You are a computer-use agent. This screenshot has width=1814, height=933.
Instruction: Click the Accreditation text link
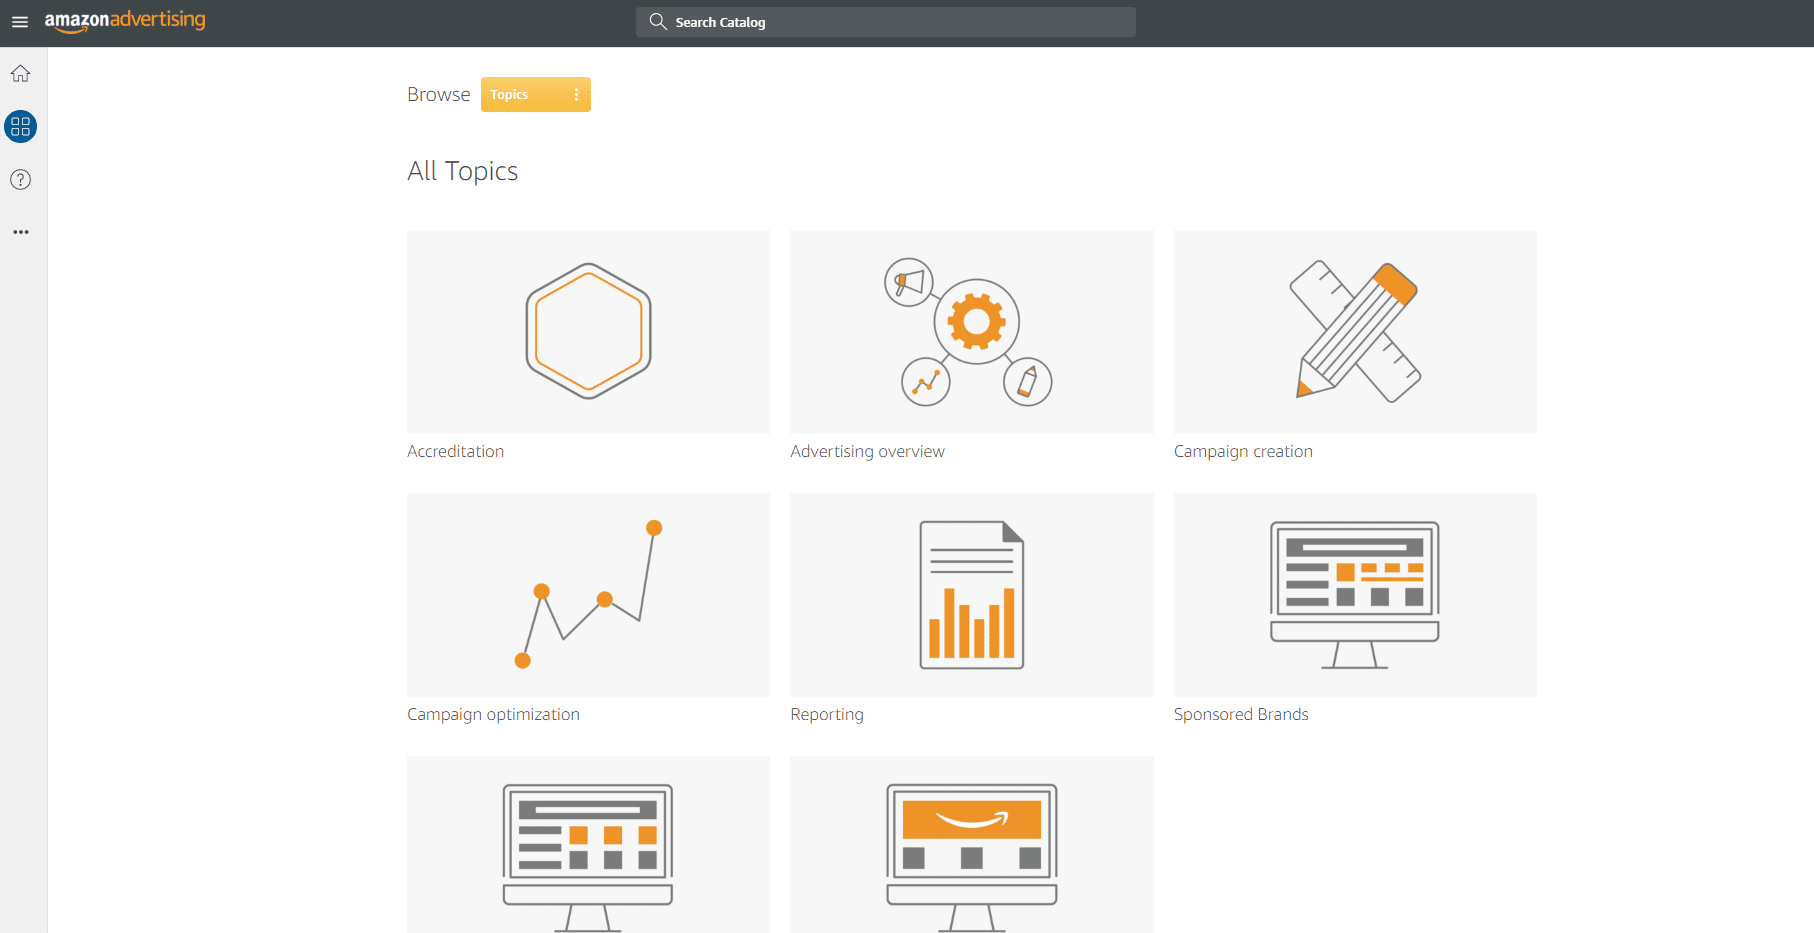click(455, 452)
